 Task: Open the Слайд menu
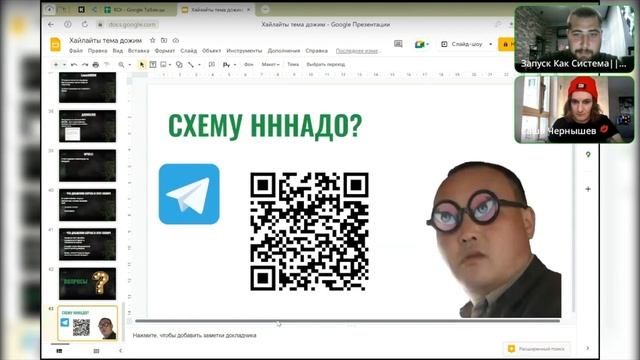tap(189, 51)
